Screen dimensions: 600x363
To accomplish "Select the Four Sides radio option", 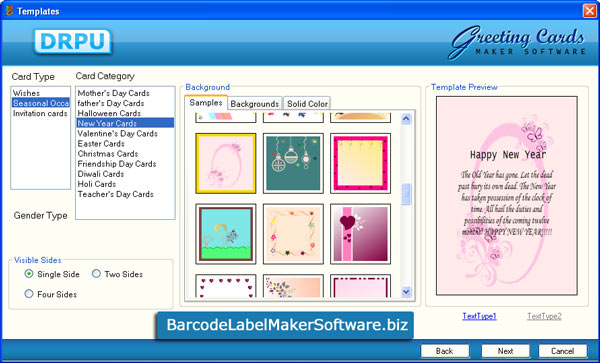I will click(29, 294).
